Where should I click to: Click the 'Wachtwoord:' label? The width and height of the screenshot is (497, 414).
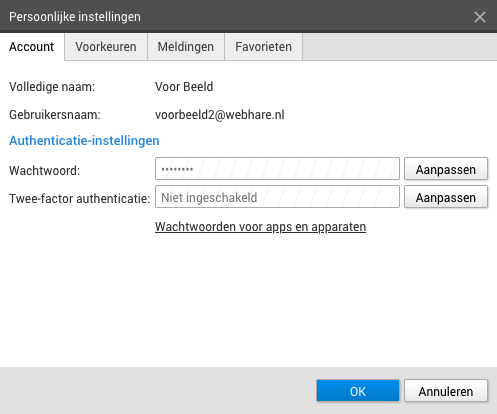44,171
